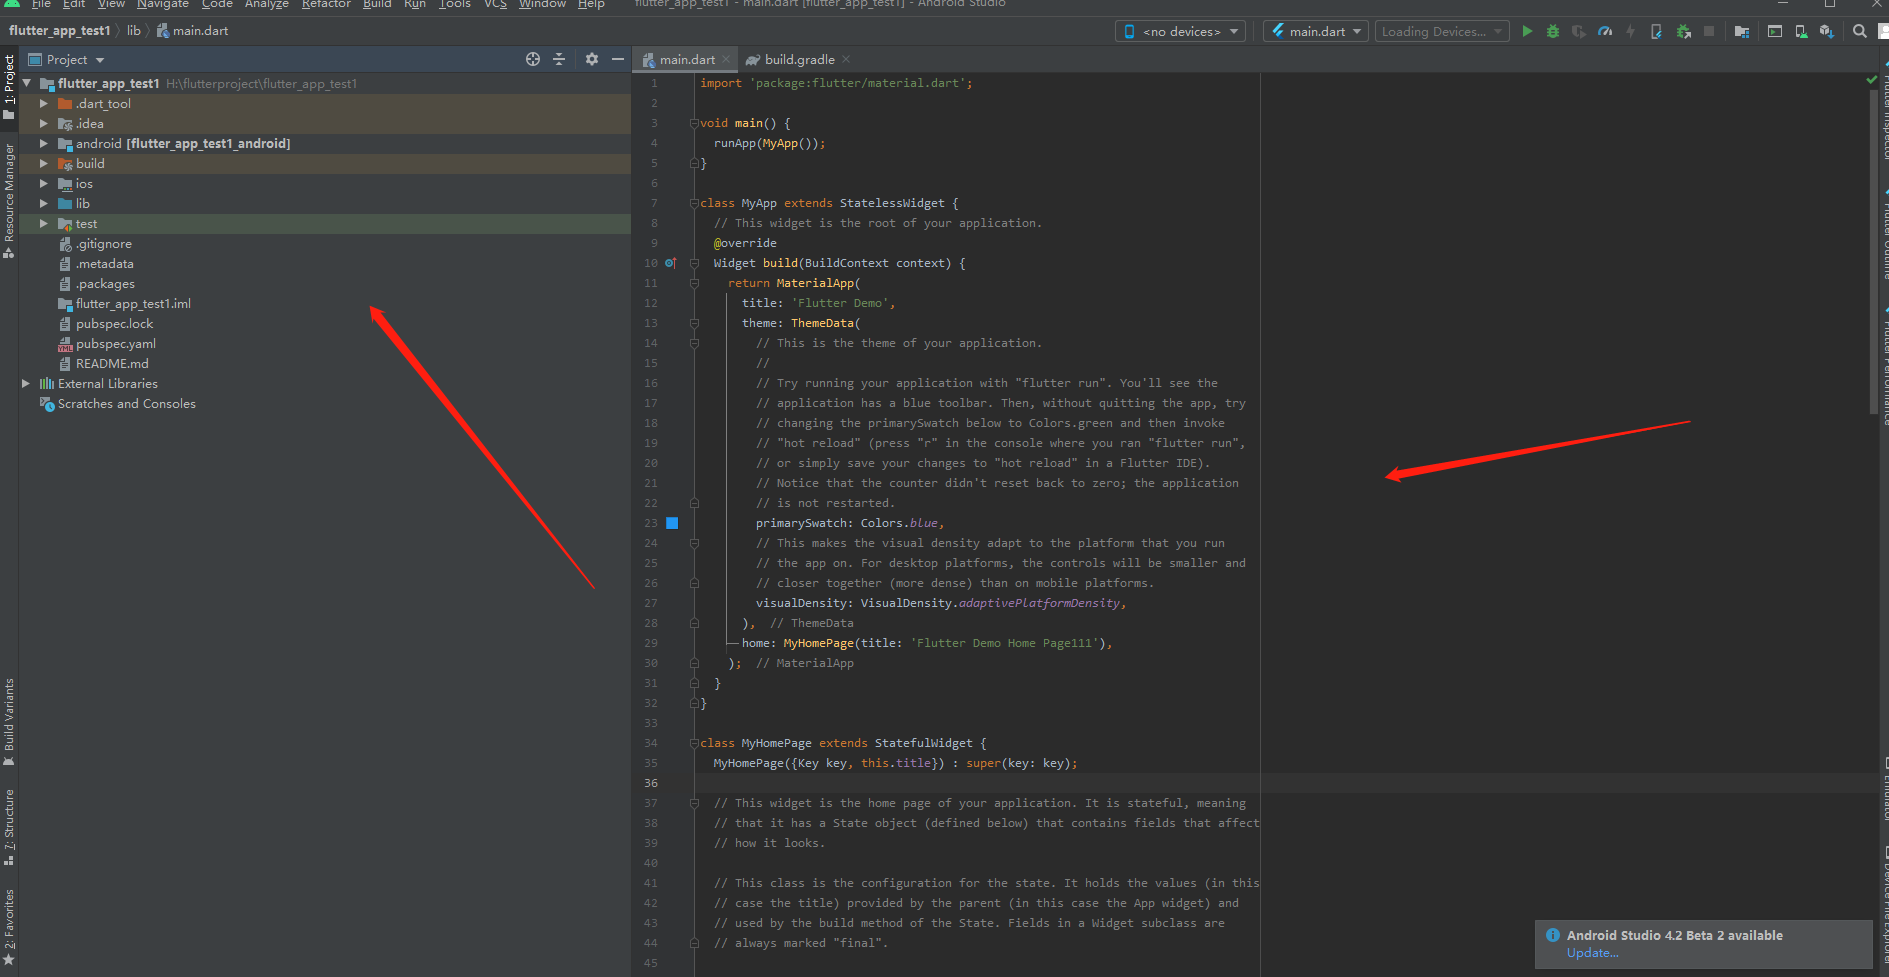Close the main.dart editor tab
This screenshot has height=977, width=1889.
726,60
